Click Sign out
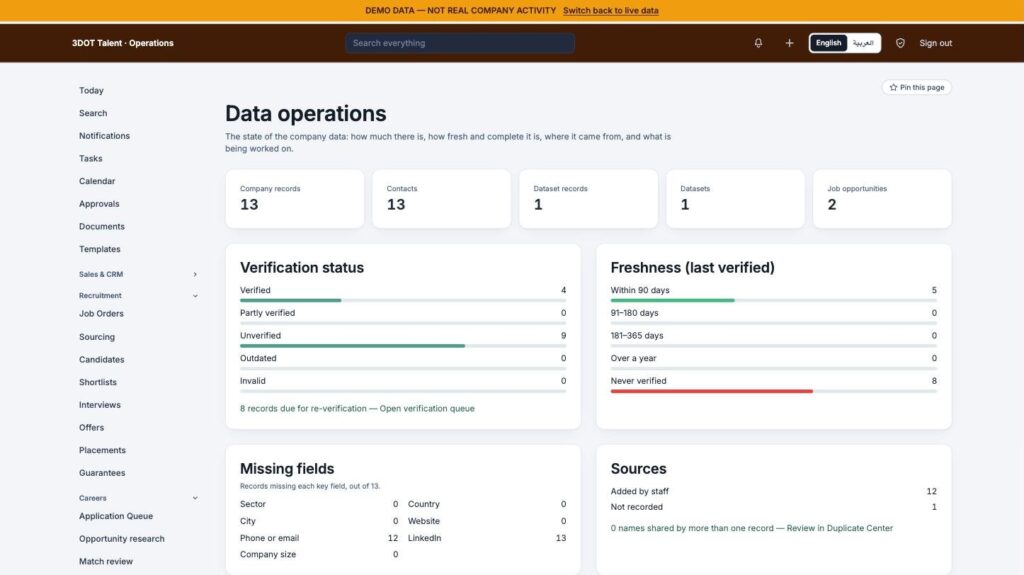The height and width of the screenshot is (575, 1024). click(935, 43)
